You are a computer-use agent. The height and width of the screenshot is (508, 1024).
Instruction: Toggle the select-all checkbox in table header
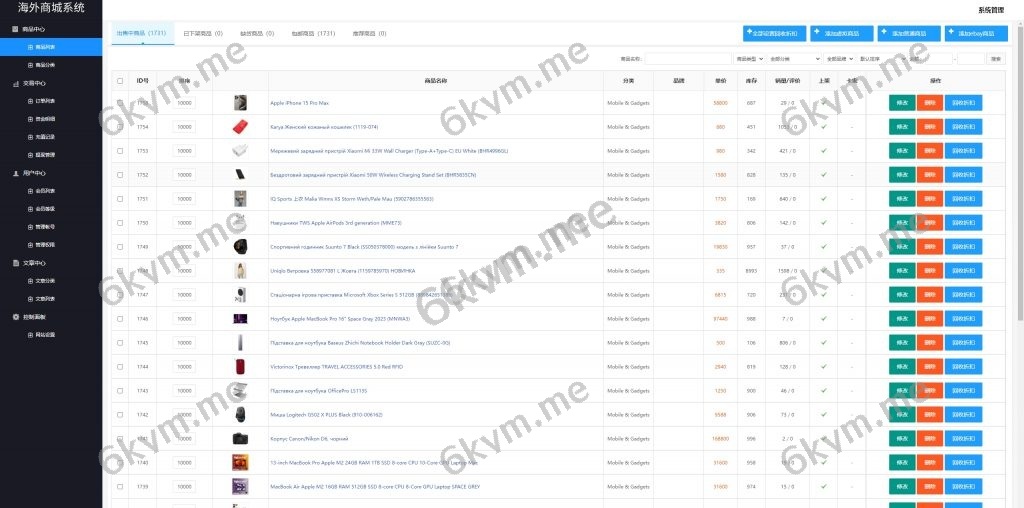pos(120,81)
